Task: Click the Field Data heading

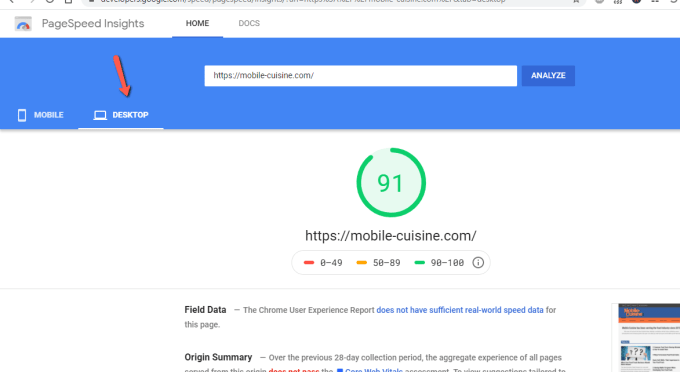Action: [205, 310]
